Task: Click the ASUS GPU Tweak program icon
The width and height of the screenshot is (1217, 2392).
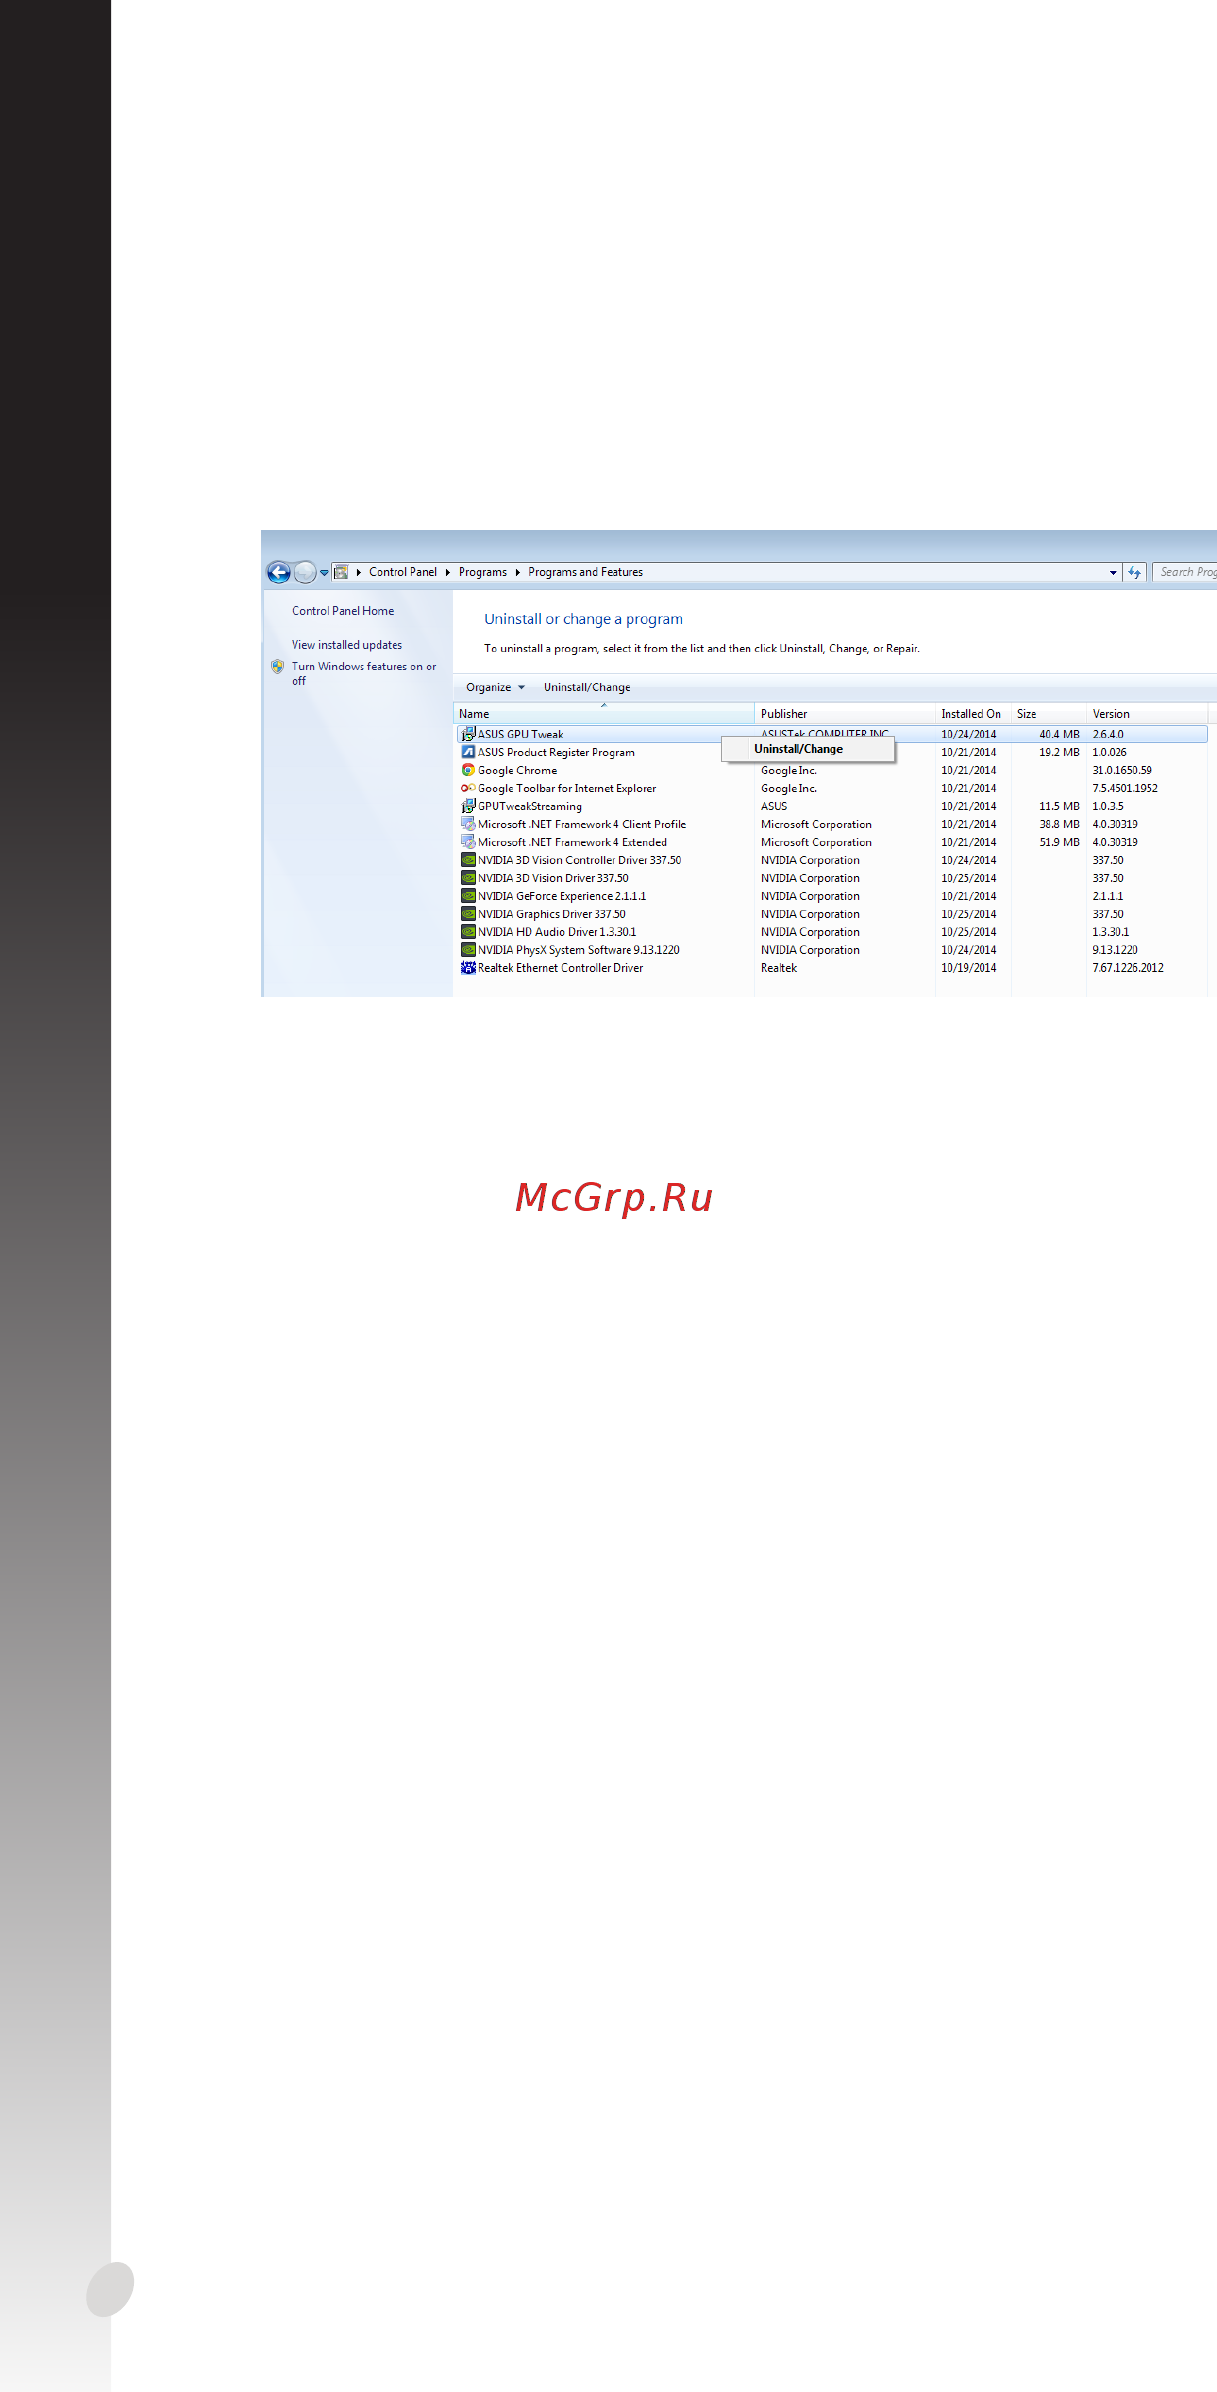Action: tap(468, 734)
